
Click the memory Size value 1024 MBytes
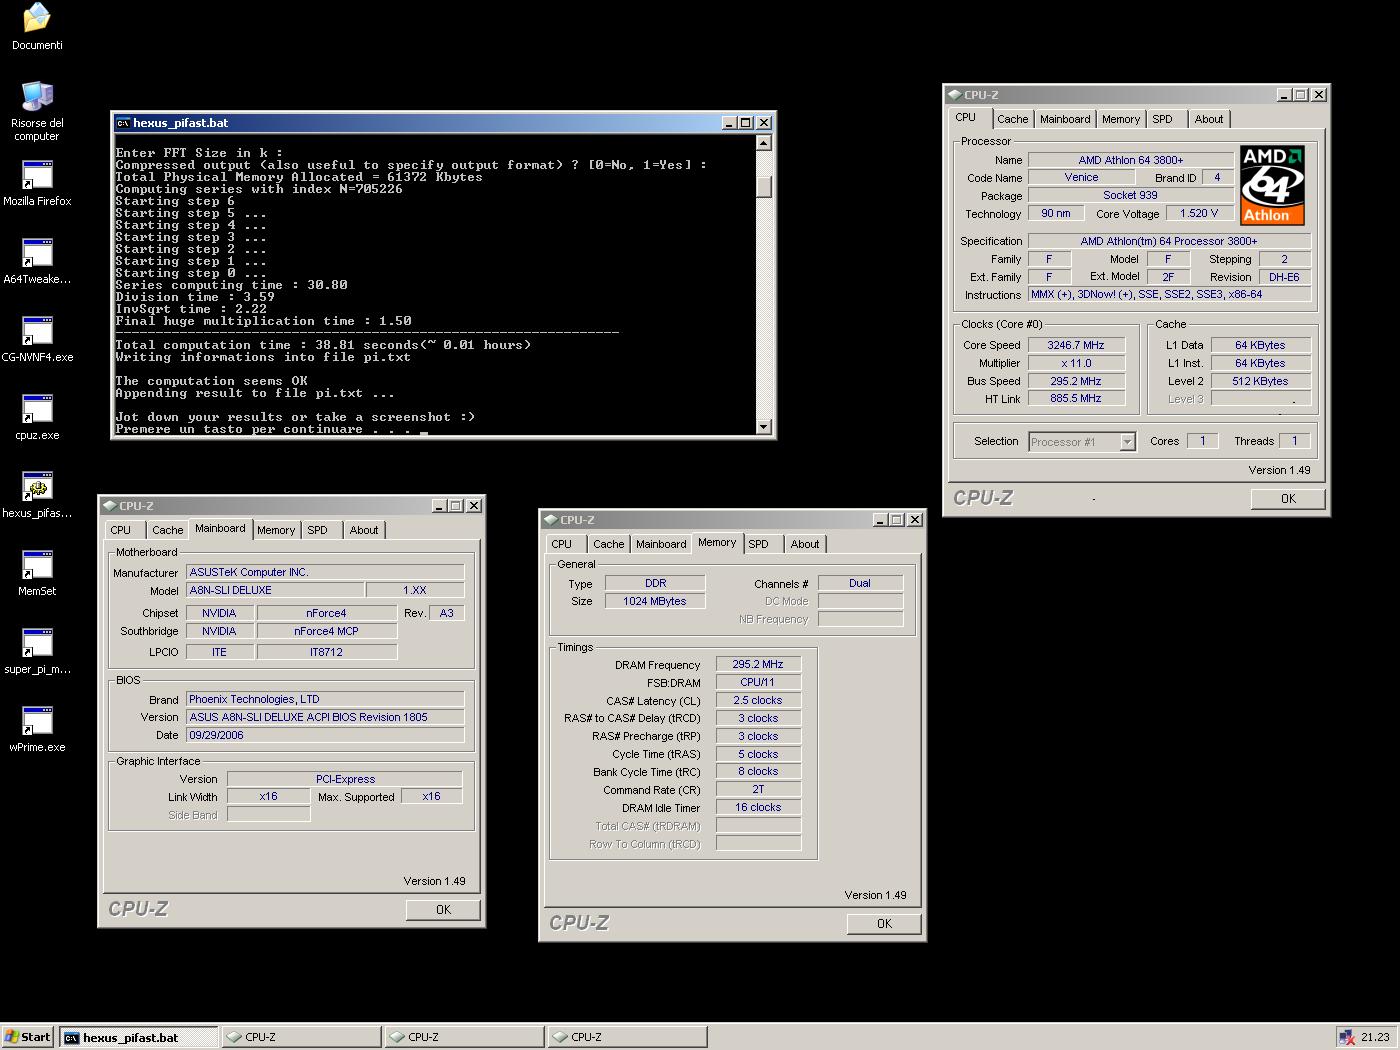coord(655,601)
